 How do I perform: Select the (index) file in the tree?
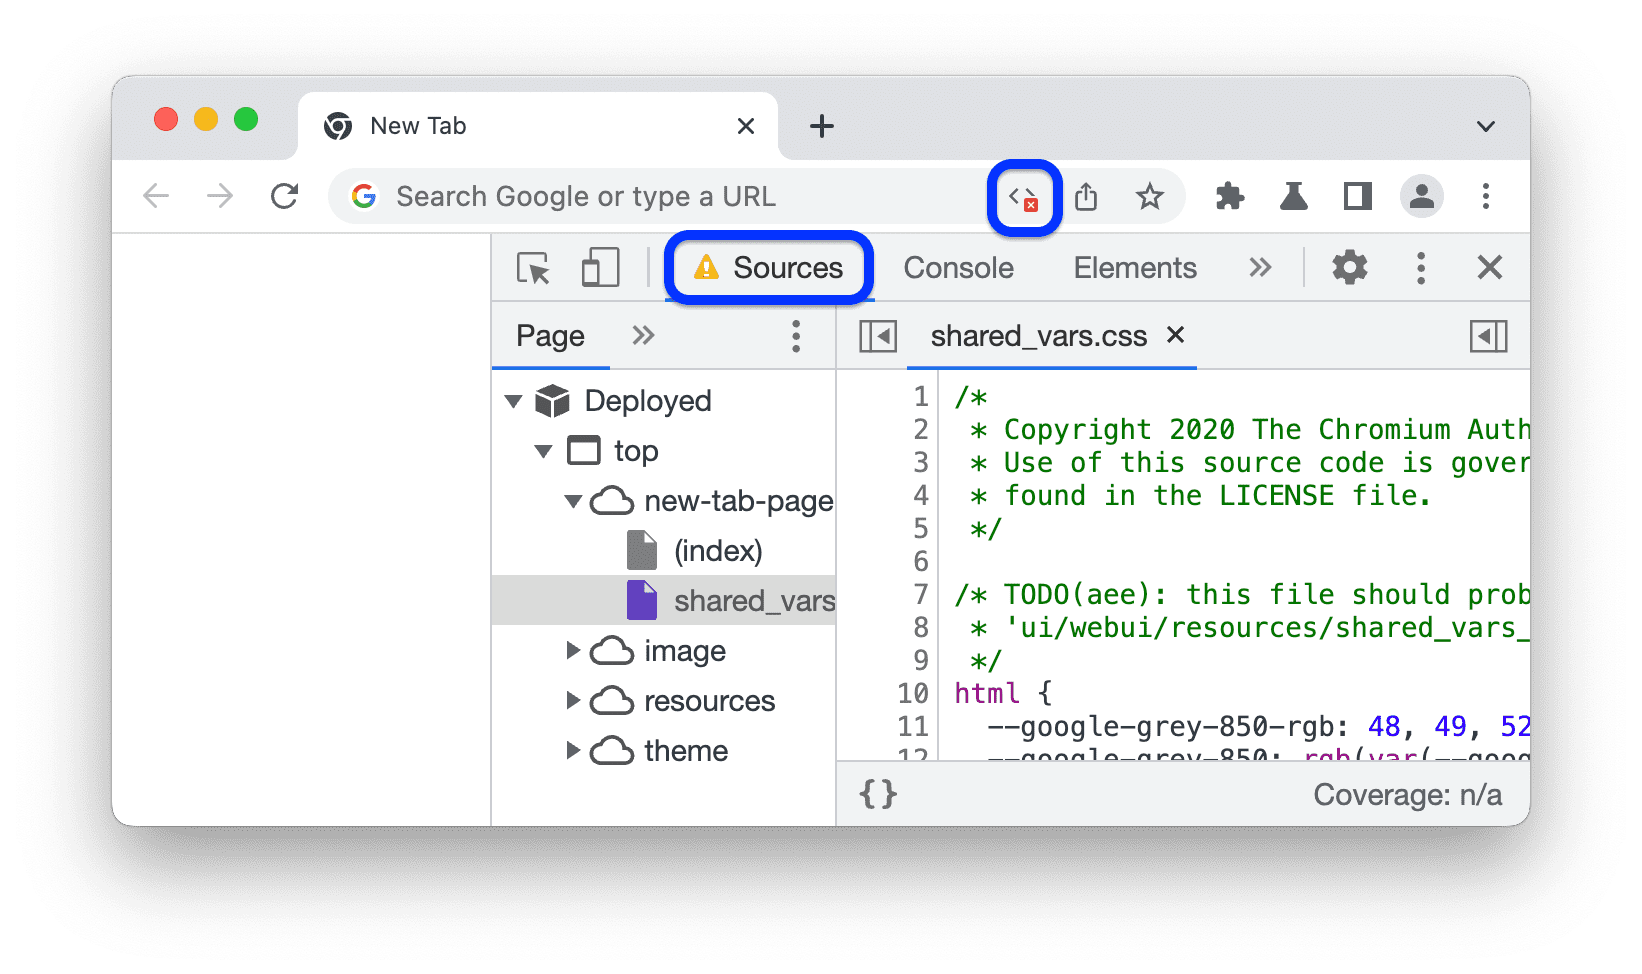tap(718, 550)
